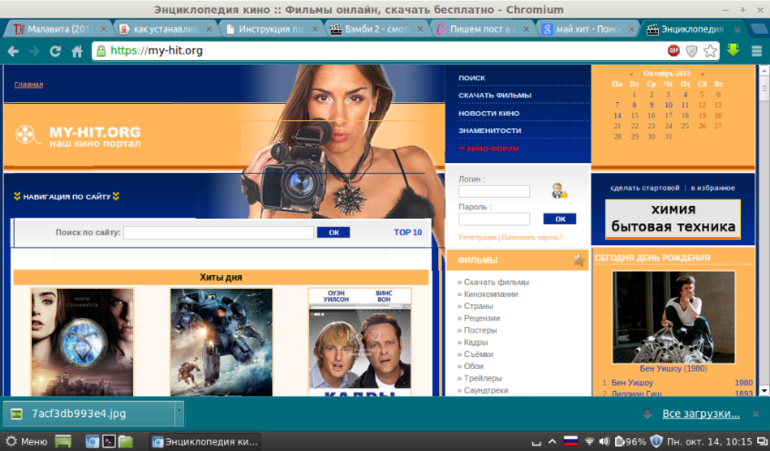Click the Логин input field
The height and width of the screenshot is (451, 770).
pos(494,191)
